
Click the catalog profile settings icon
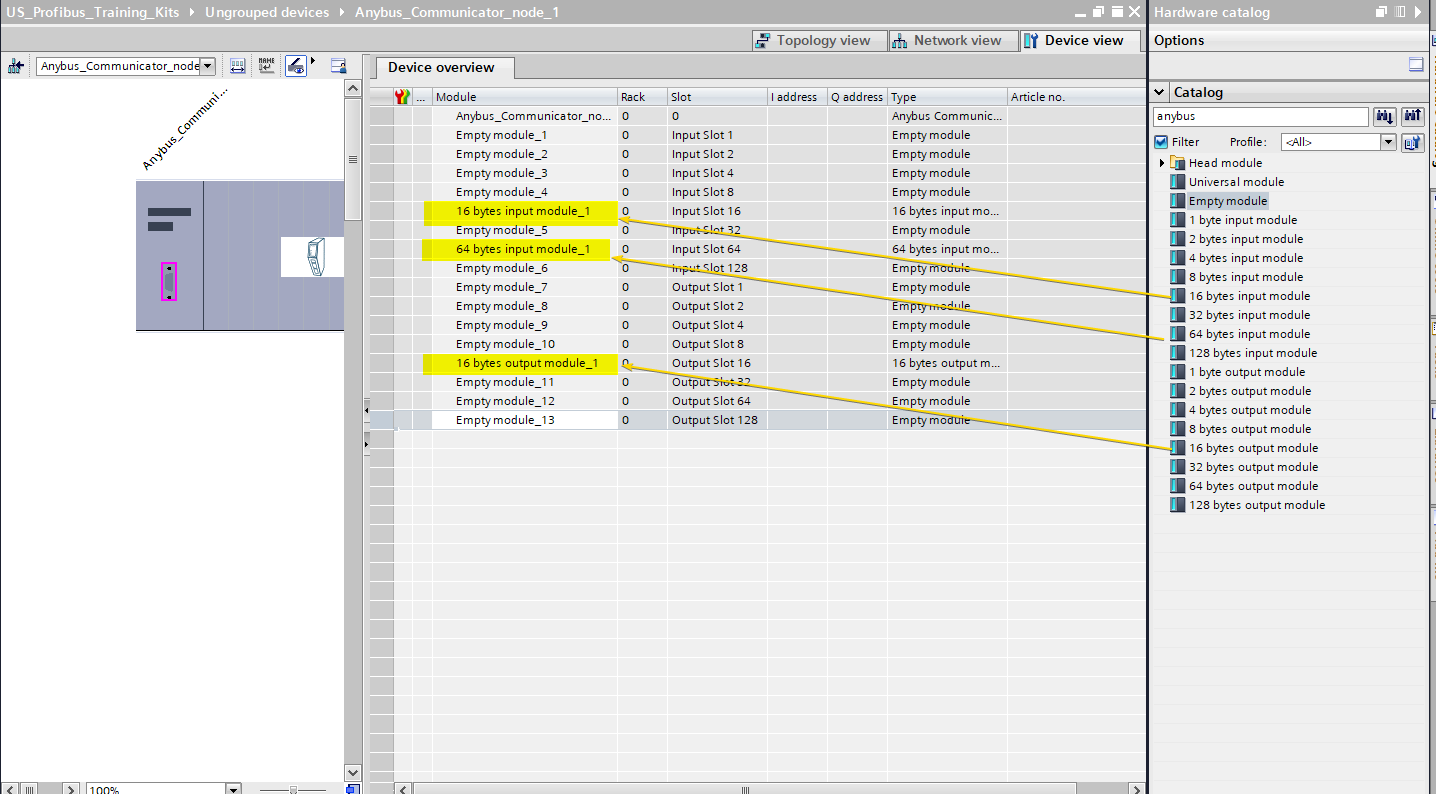point(1412,142)
